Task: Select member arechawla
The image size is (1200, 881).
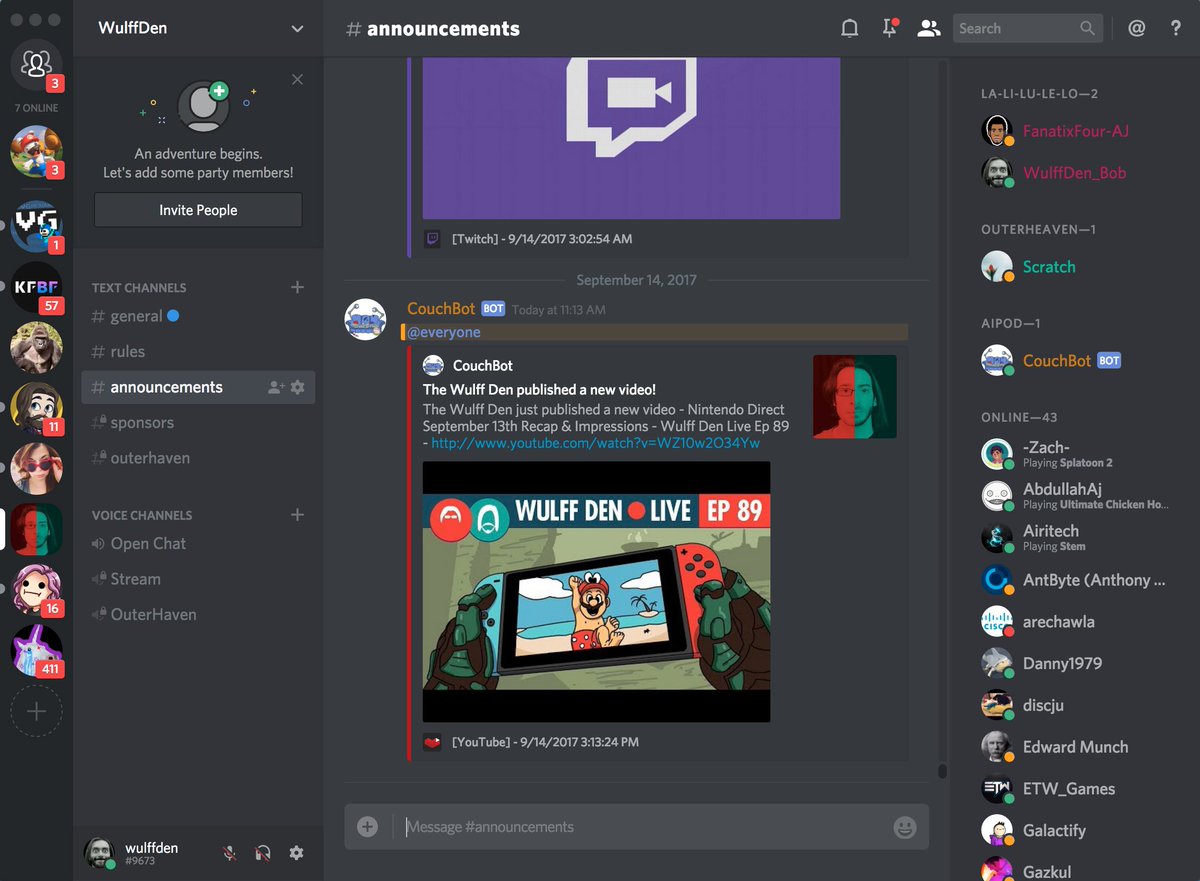Action: click(1068, 622)
